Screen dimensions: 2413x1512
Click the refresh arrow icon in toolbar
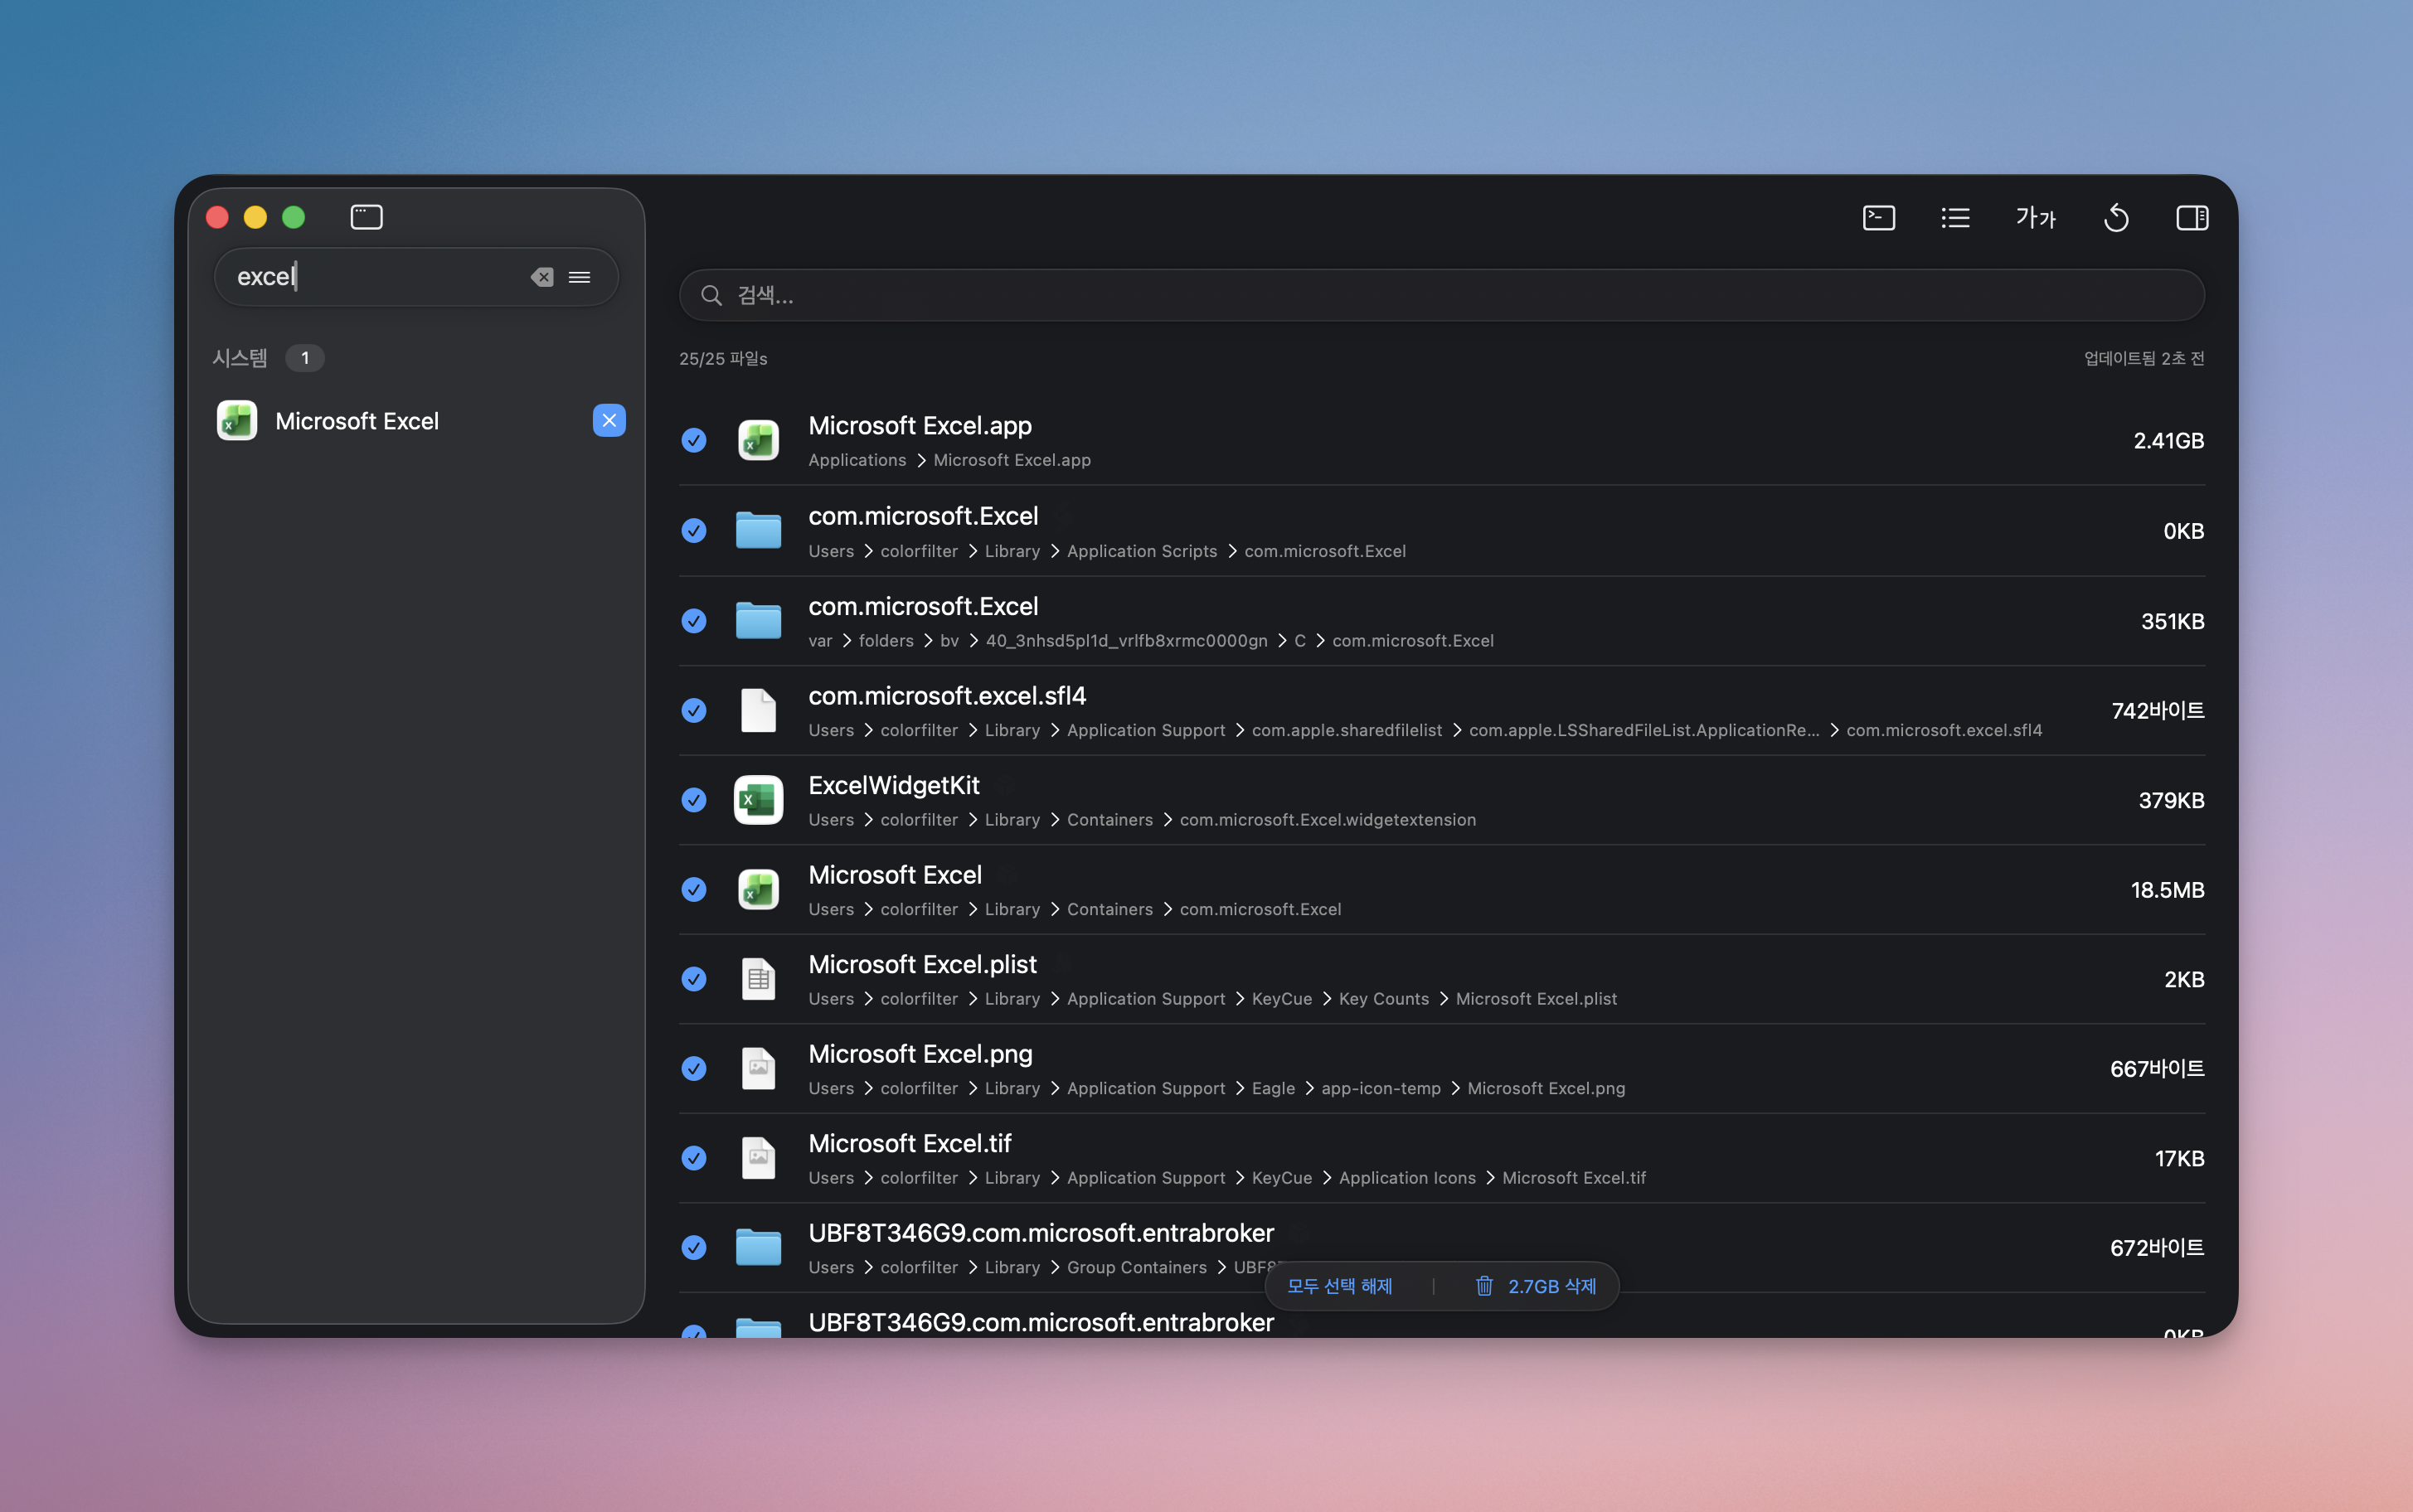click(2116, 217)
